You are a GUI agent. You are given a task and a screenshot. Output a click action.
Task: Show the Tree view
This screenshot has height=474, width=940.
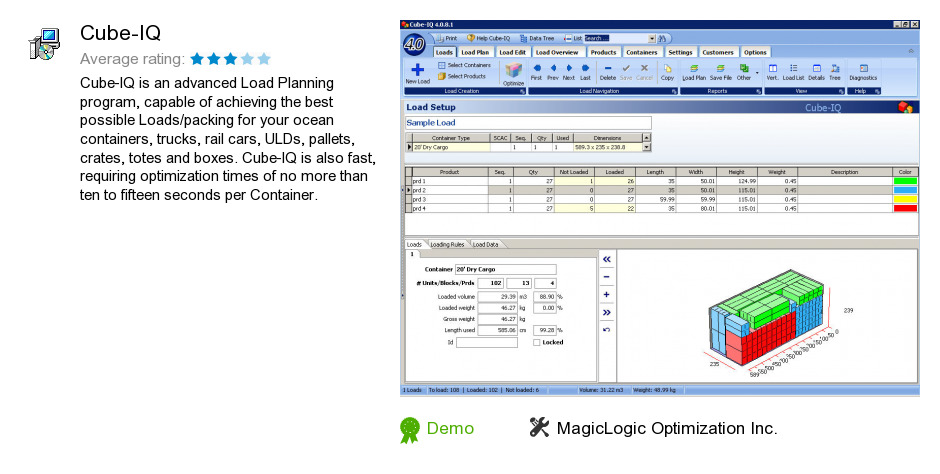[x=835, y=68]
